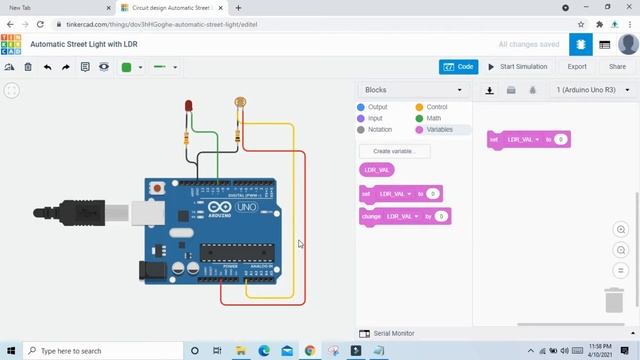The width and height of the screenshot is (640, 360).
Task: Open browser extensions puzzle icon
Action: [599, 24]
